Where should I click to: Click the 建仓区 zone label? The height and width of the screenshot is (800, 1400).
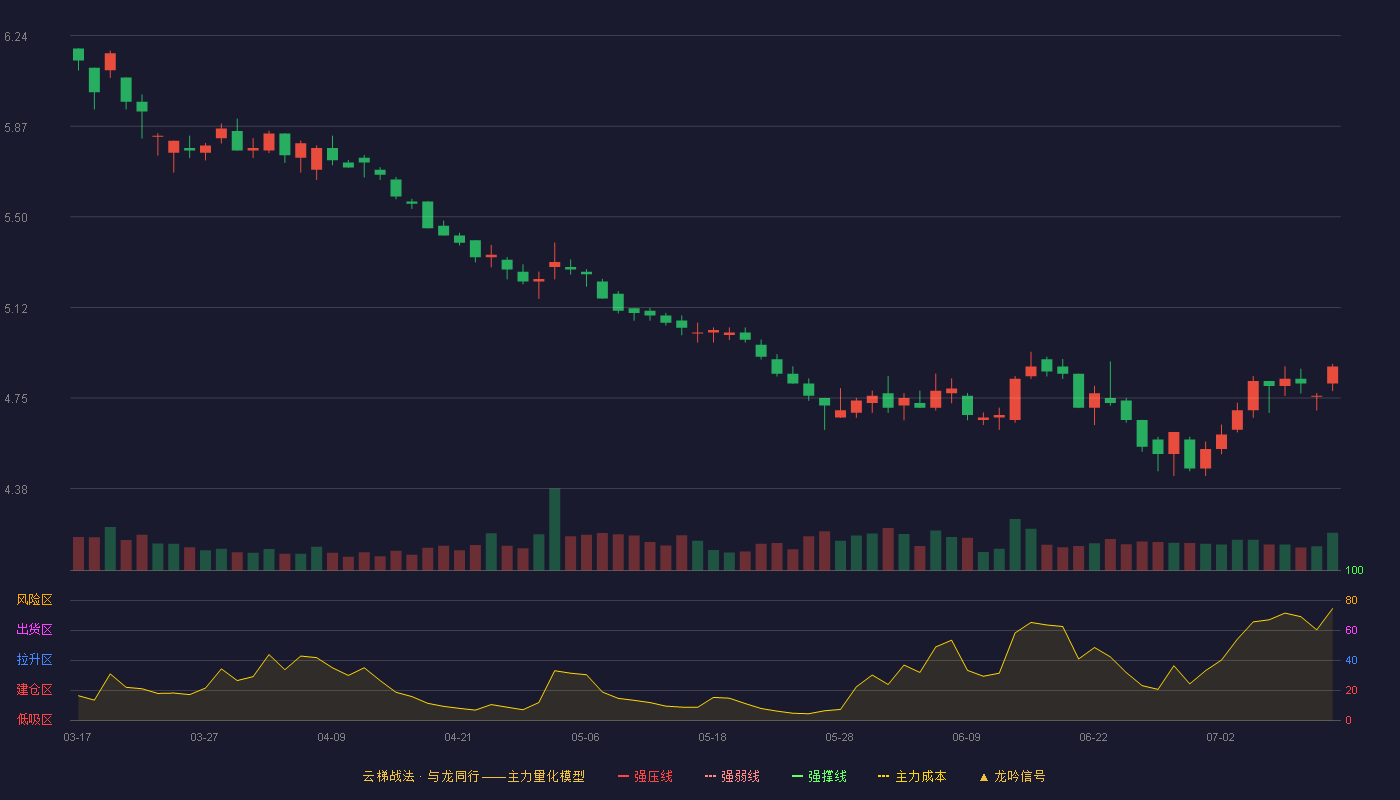(x=34, y=690)
